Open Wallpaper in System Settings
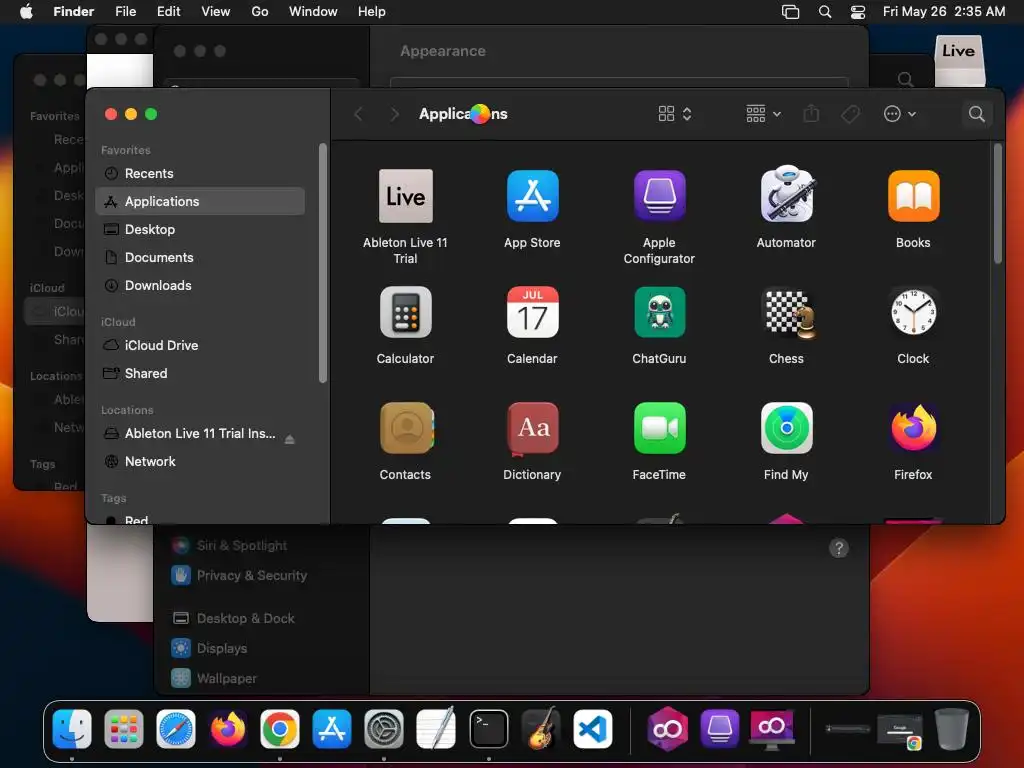 click(214, 678)
